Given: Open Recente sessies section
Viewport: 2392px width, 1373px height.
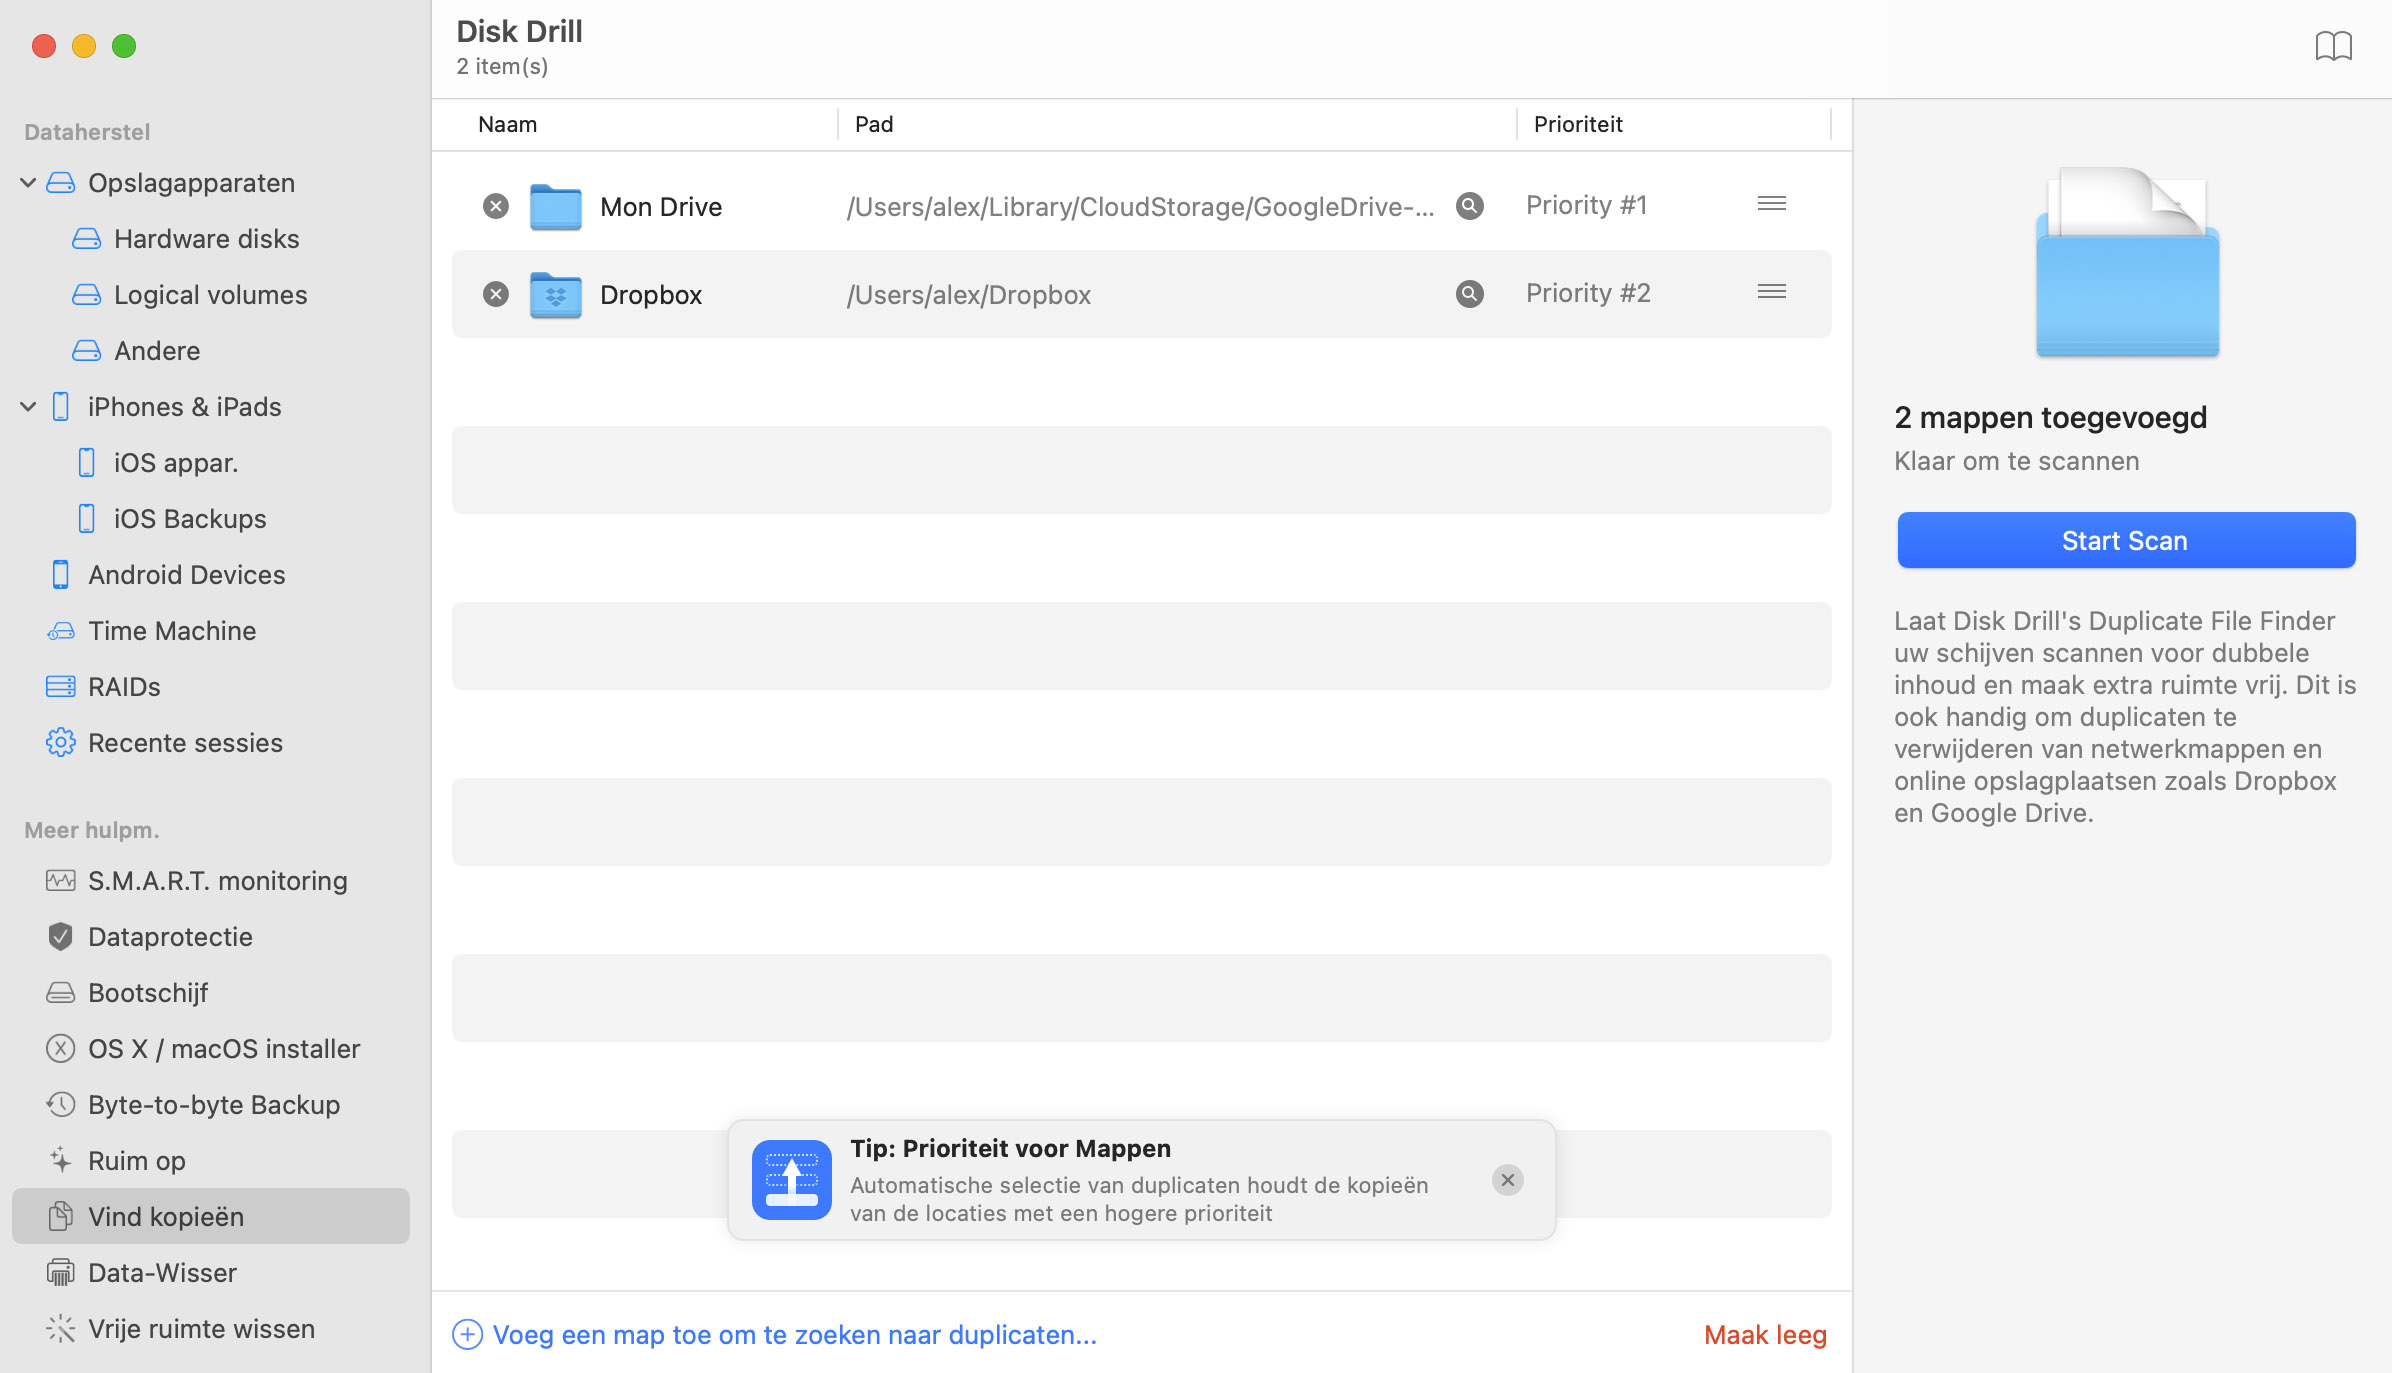Looking at the screenshot, I should [186, 742].
